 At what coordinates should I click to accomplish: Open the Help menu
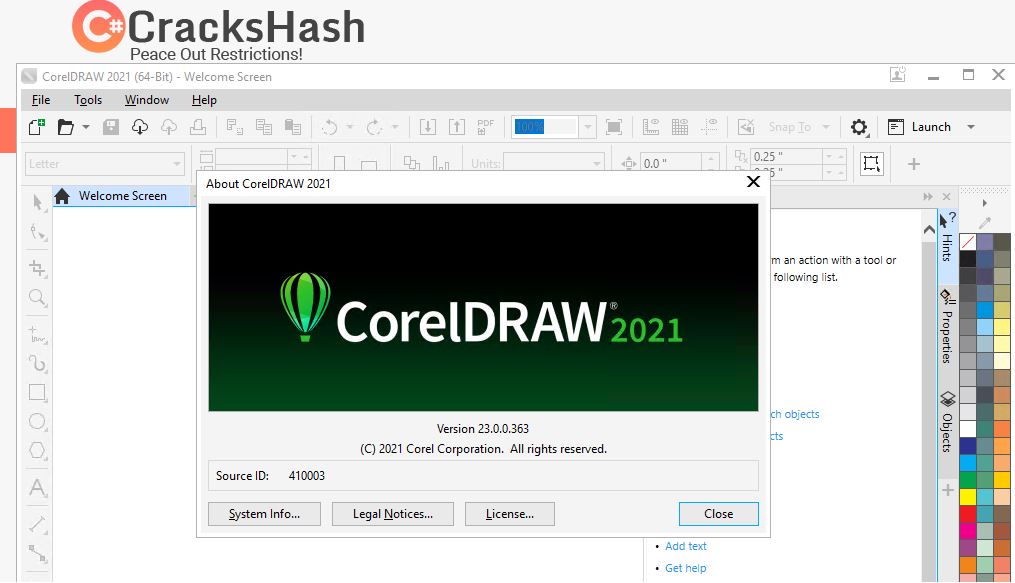pos(204,100)
